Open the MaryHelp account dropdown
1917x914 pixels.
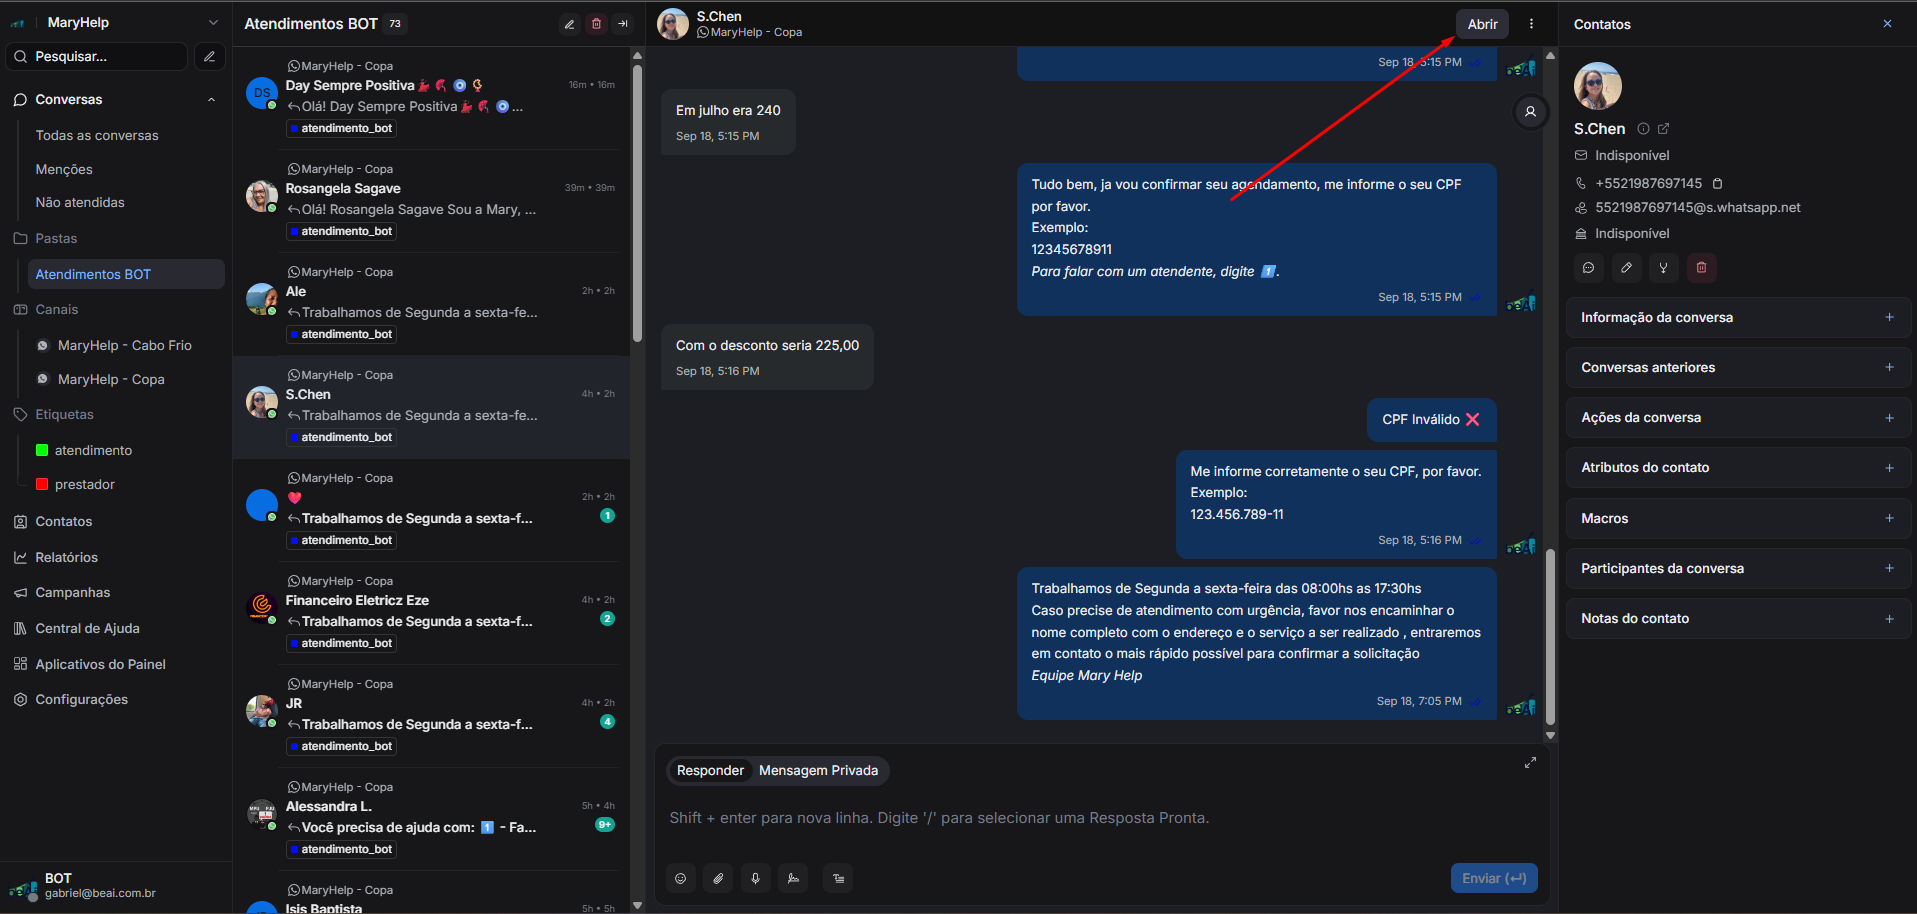click(212, 22)
